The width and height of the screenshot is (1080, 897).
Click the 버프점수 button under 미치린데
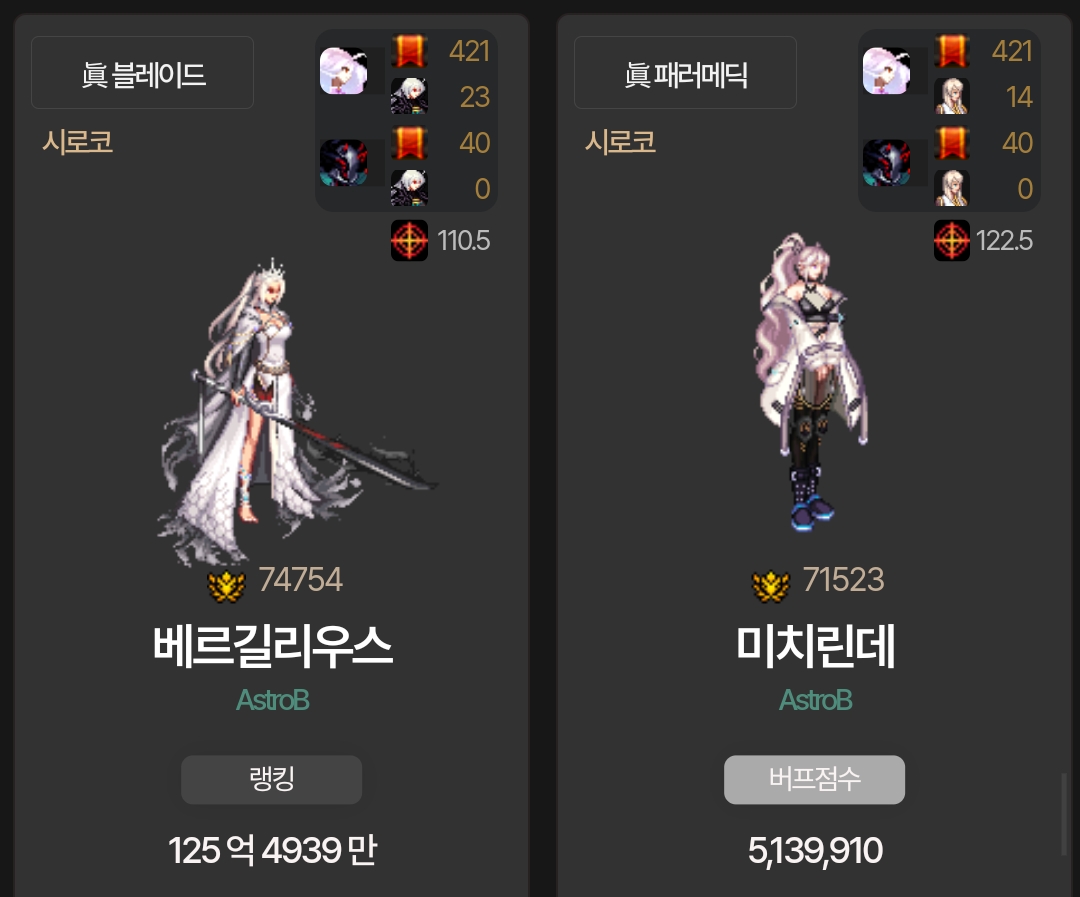814,779
